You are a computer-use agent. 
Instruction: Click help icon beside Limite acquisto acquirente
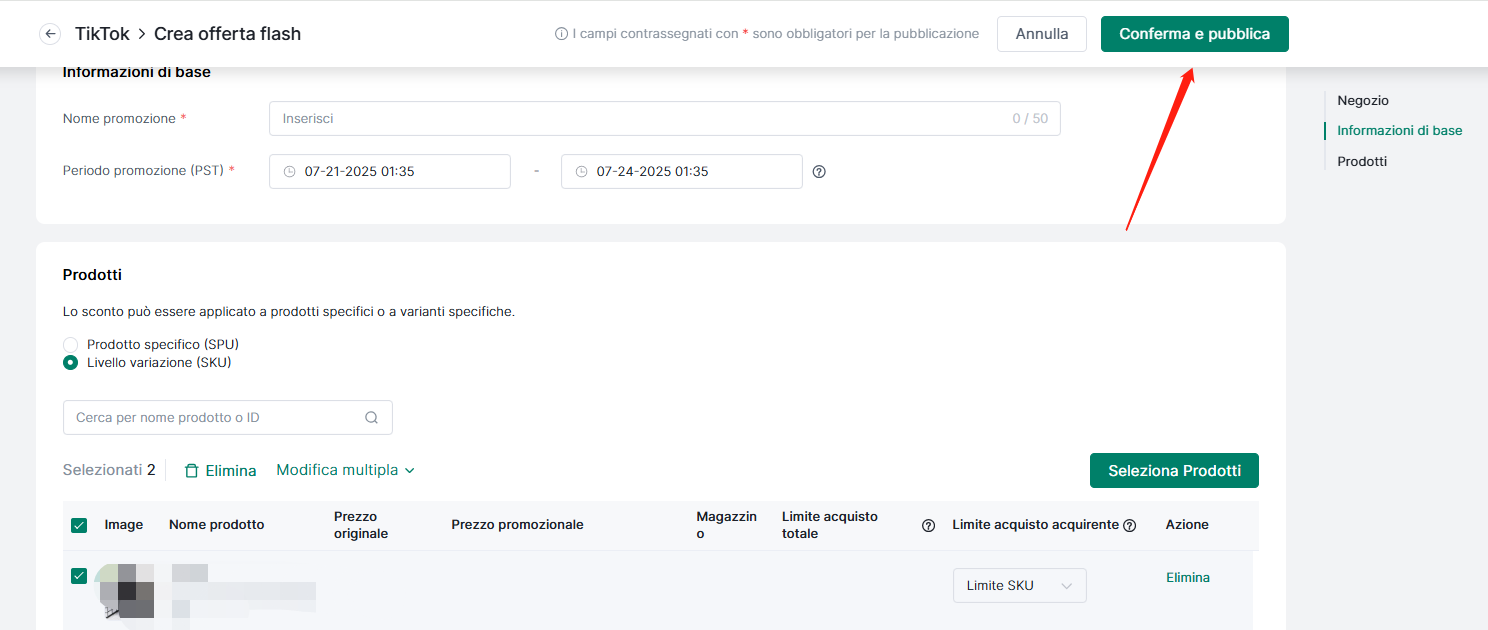click(1130, 526)
